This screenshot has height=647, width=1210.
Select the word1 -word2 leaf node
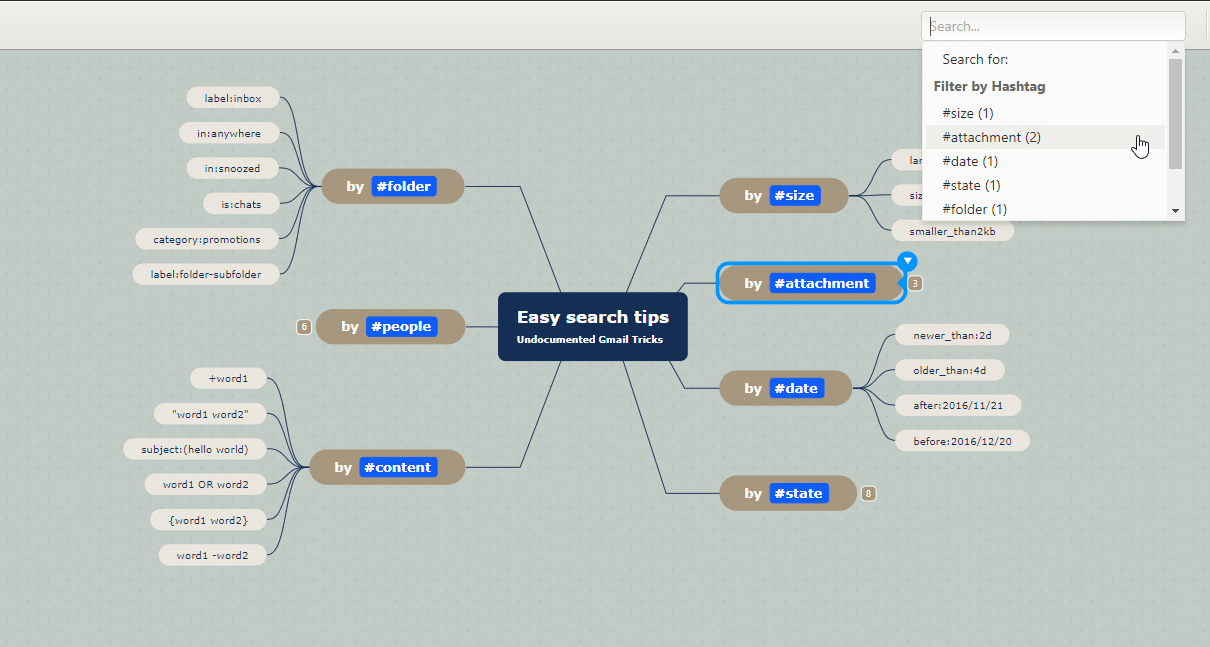coord(213,554)
